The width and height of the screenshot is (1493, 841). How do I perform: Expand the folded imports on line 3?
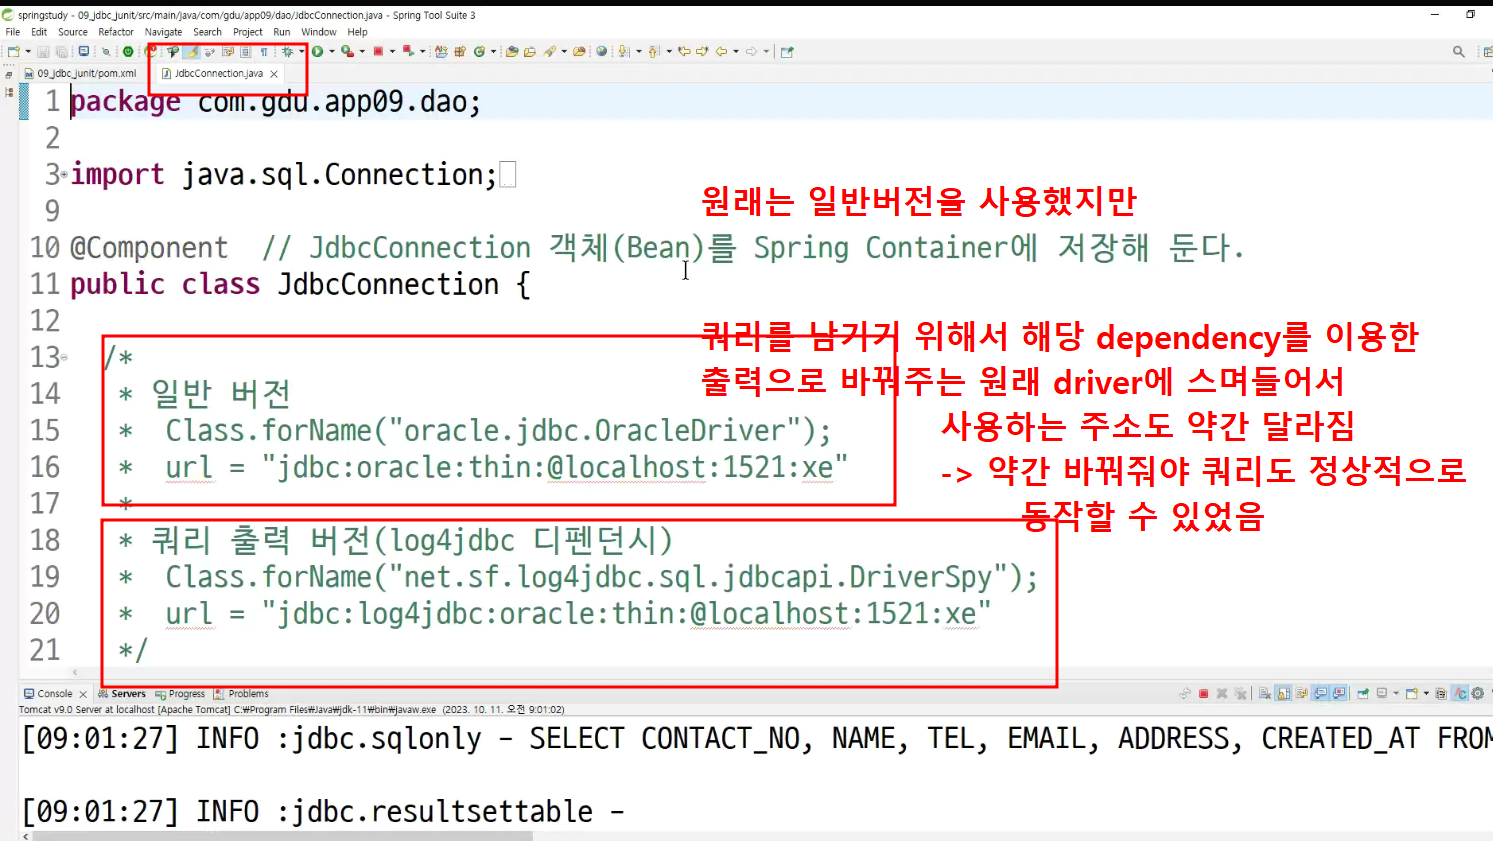tap(65, 175)
